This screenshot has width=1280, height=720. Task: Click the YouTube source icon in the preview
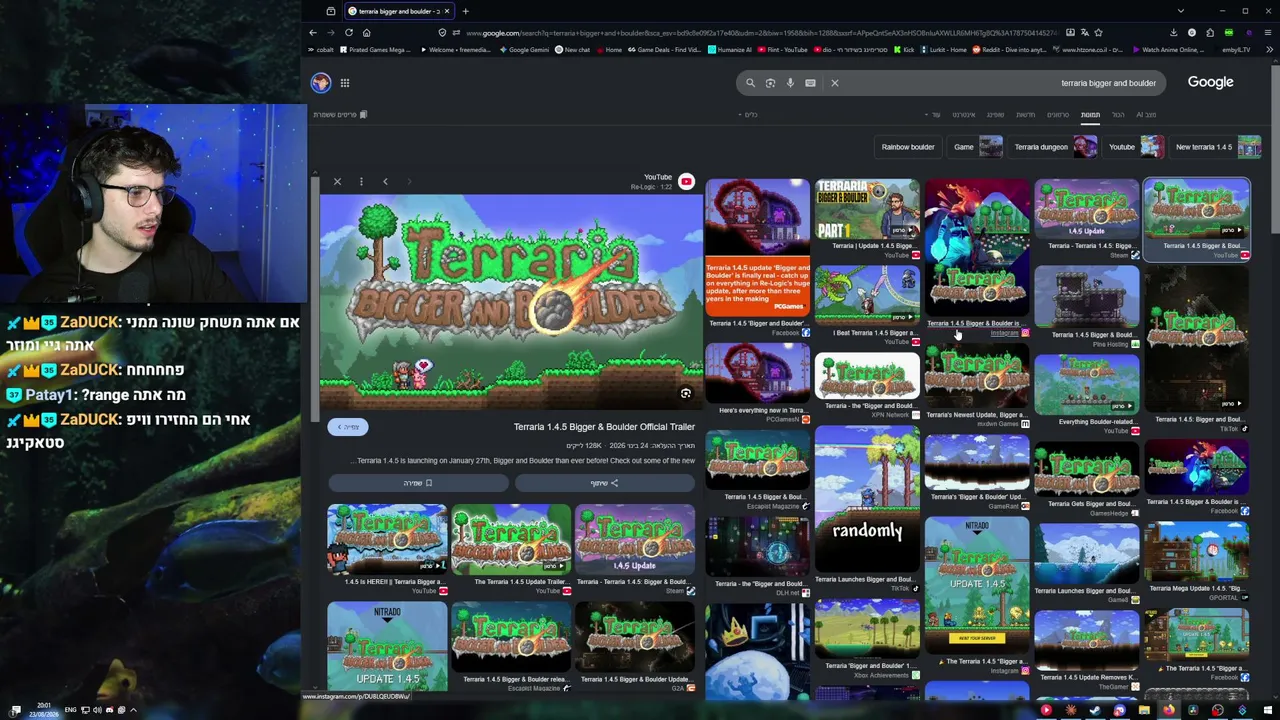tap(686, 181)
